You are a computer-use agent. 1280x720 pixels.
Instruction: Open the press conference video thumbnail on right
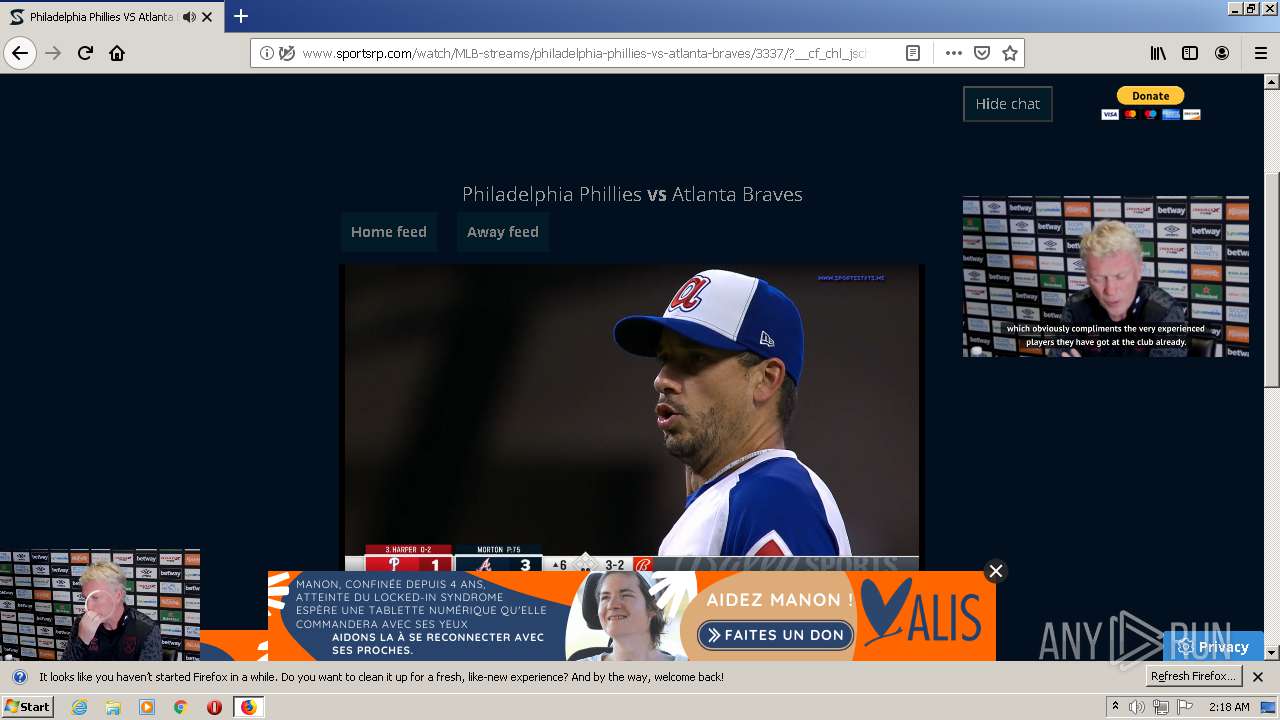(1106, 277)
